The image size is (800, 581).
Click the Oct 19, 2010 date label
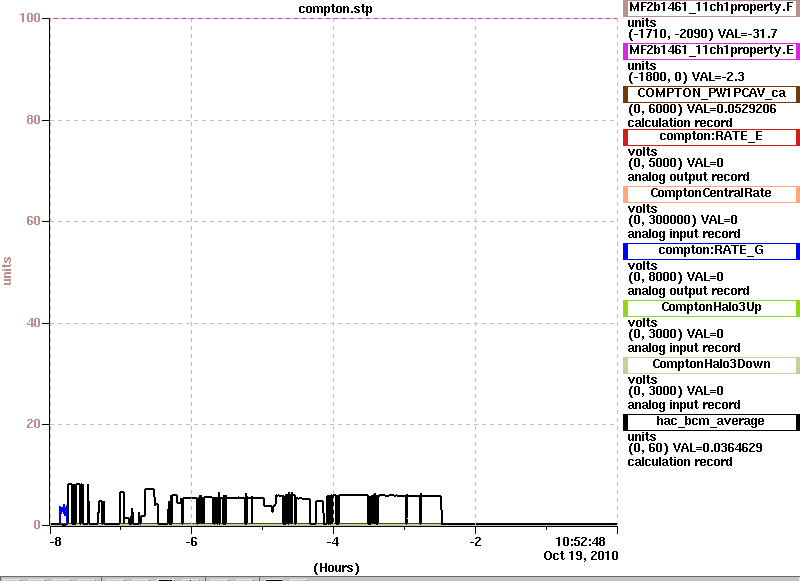[x=581, y=556]
